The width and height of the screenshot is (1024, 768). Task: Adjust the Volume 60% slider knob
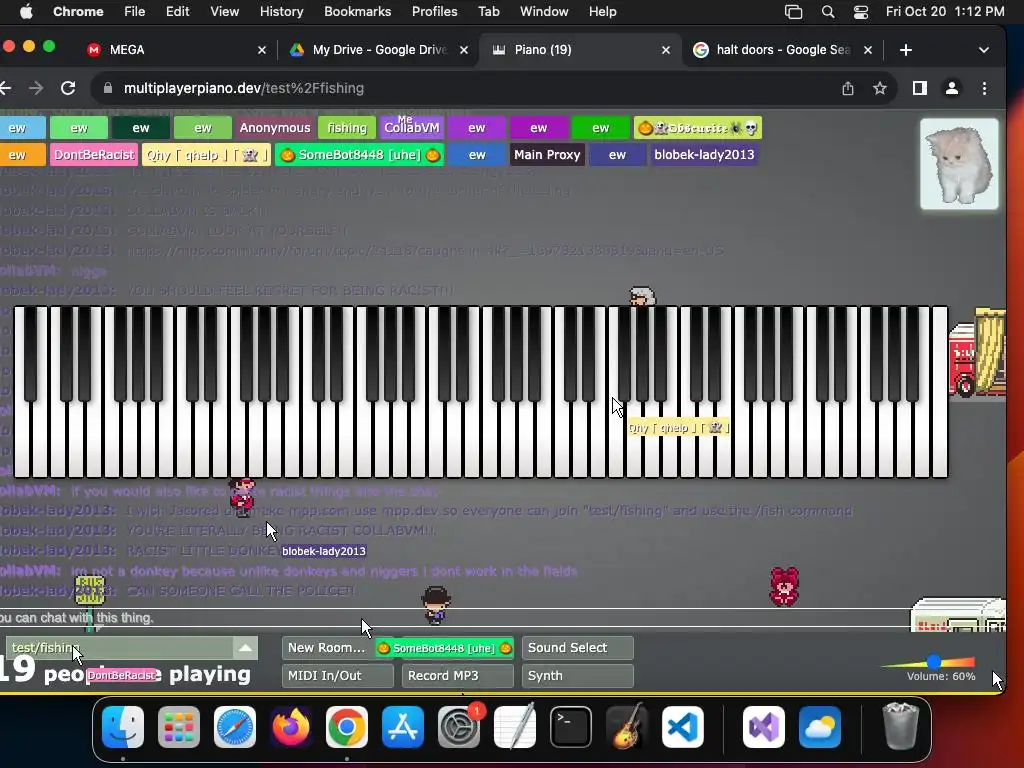coord(934,662)
